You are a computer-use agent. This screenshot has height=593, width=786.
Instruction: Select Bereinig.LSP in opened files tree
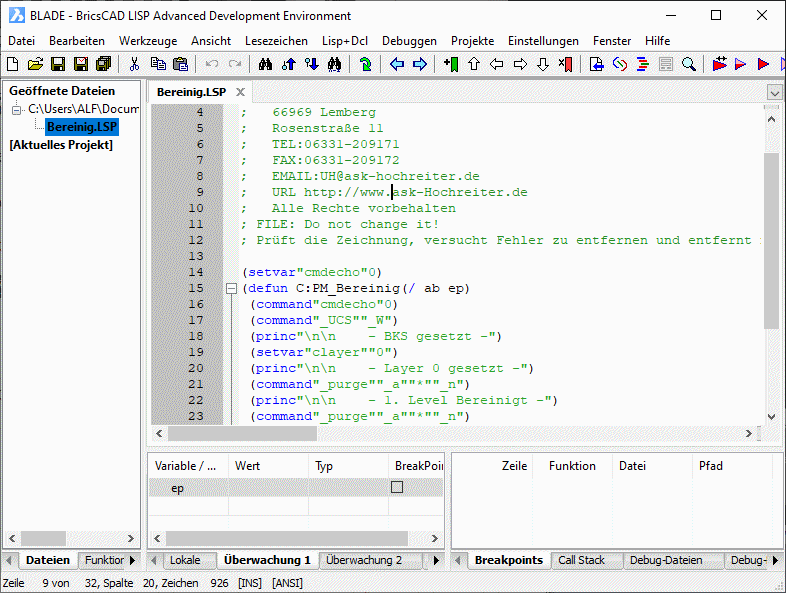tap(82, 127)
